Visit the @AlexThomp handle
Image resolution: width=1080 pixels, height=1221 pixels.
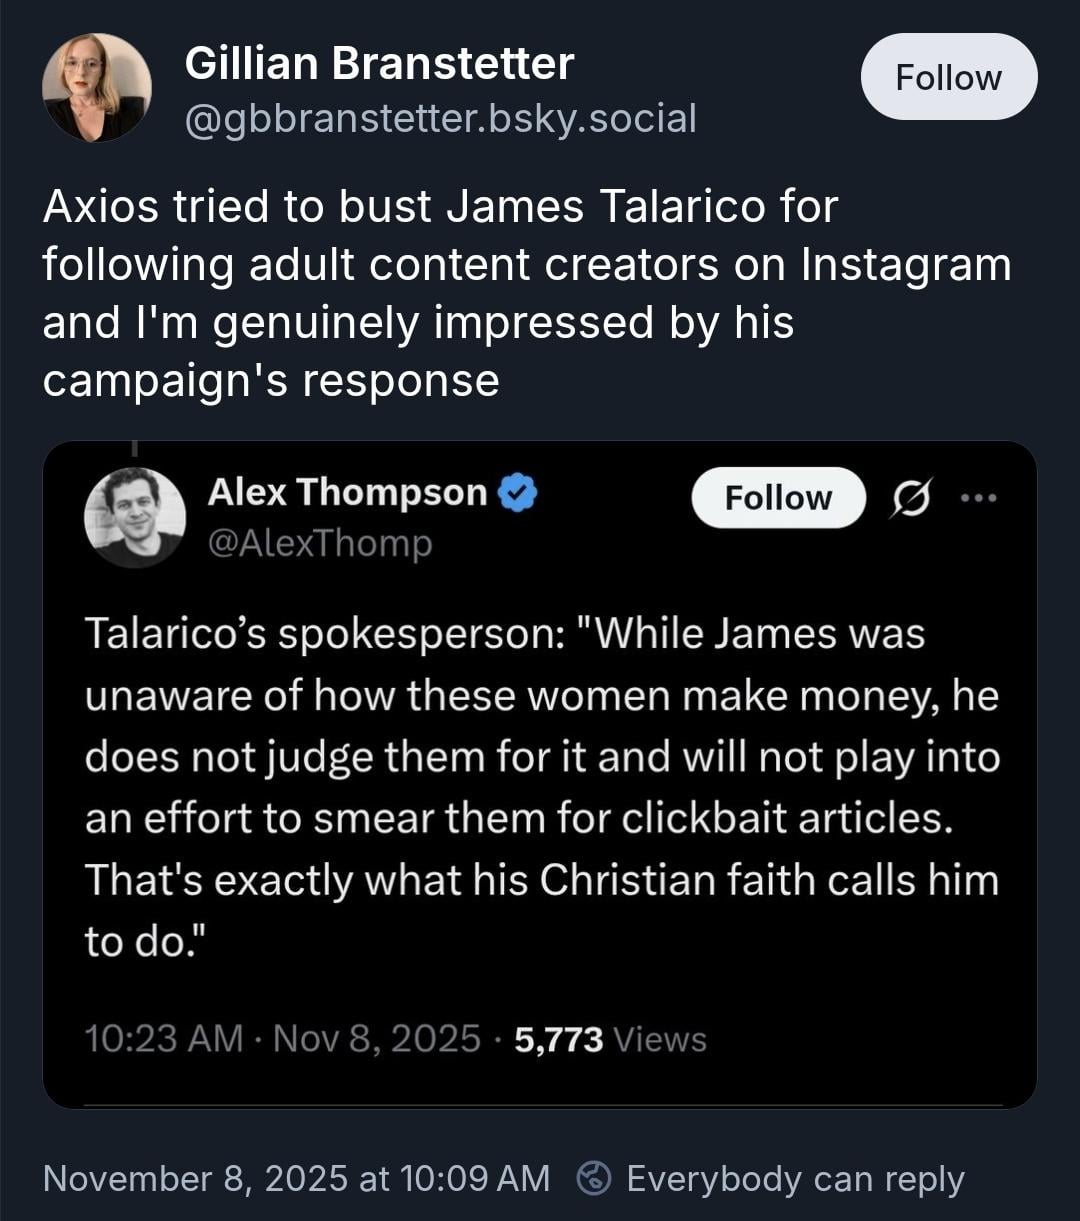(320, 543)
